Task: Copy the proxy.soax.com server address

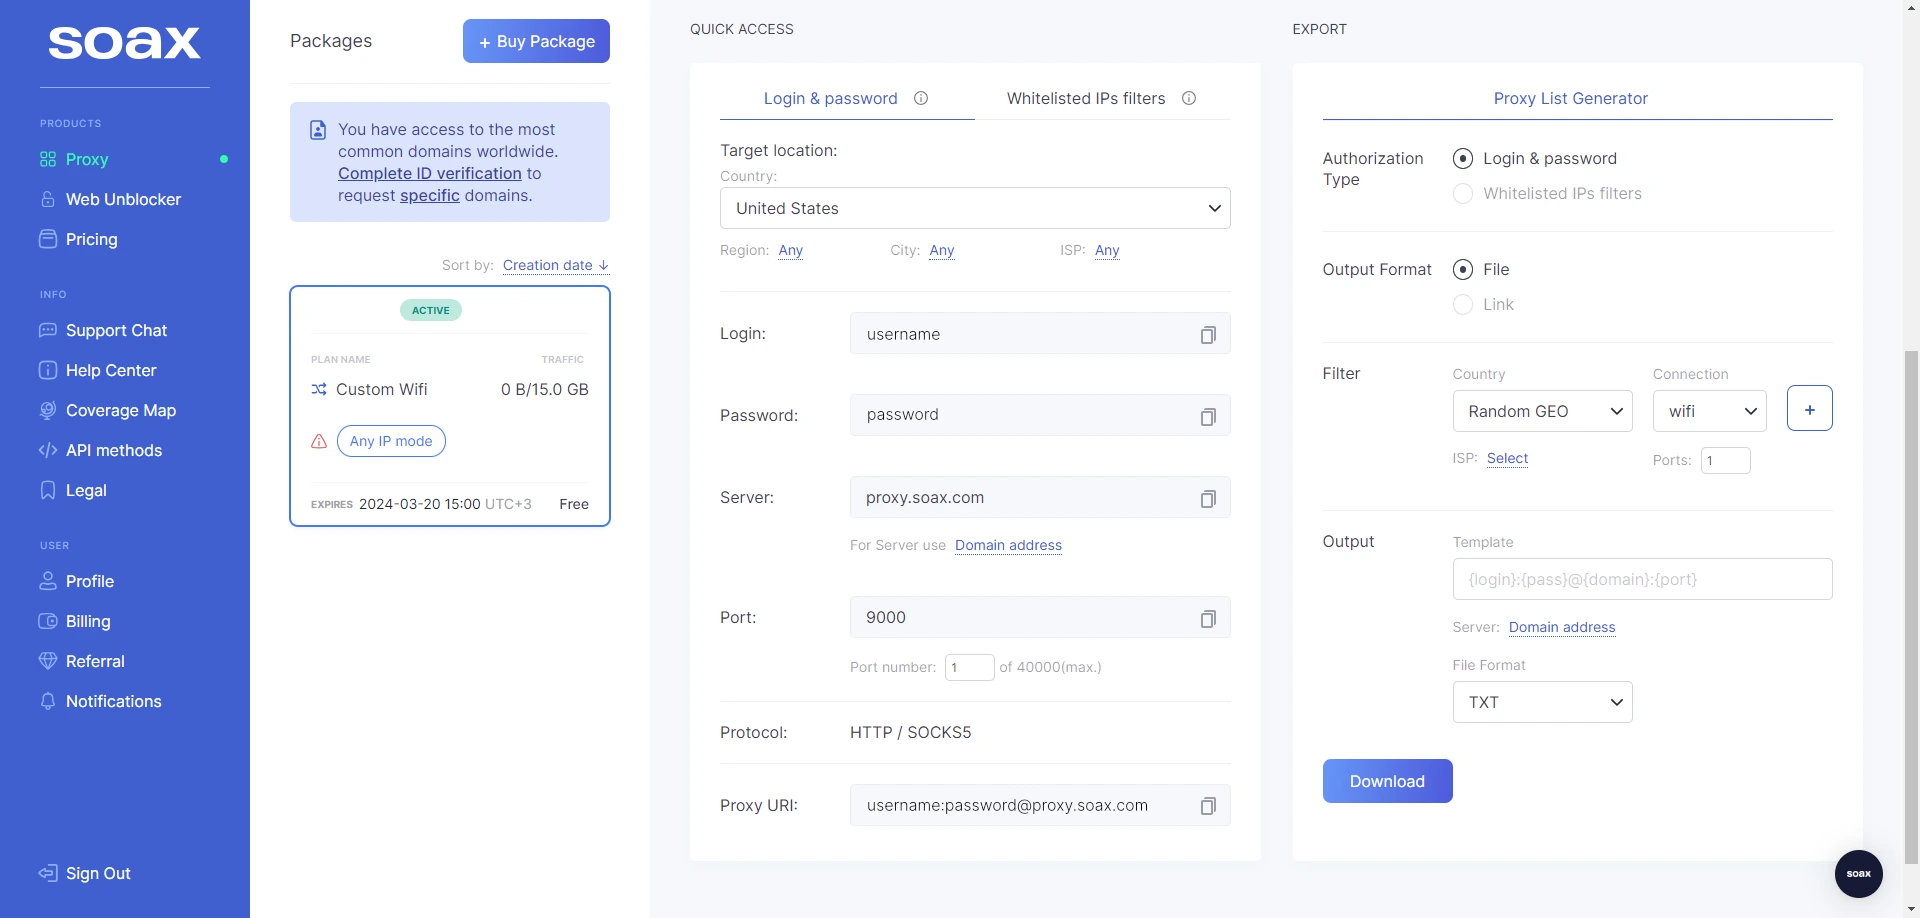Action: pyautogui.click(x=1207, y=499)
